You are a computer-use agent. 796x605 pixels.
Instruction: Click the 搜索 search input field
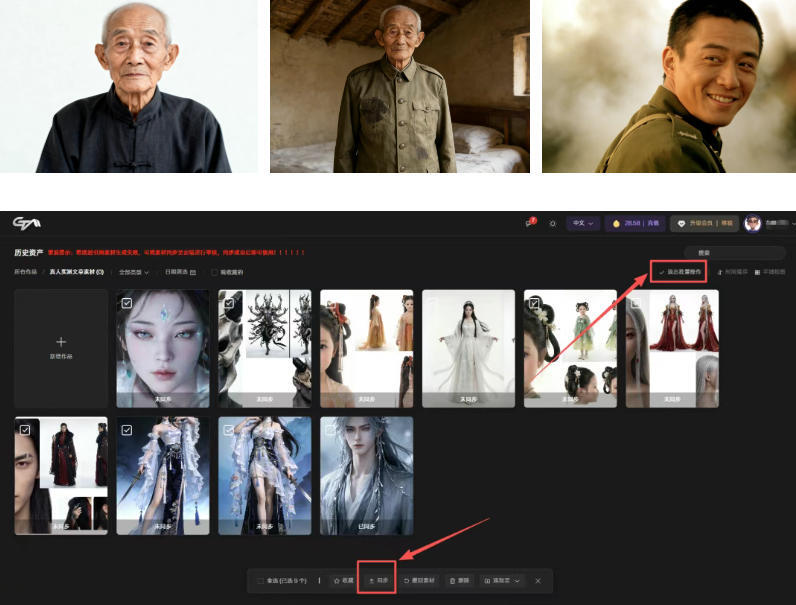tap(734, 253)
